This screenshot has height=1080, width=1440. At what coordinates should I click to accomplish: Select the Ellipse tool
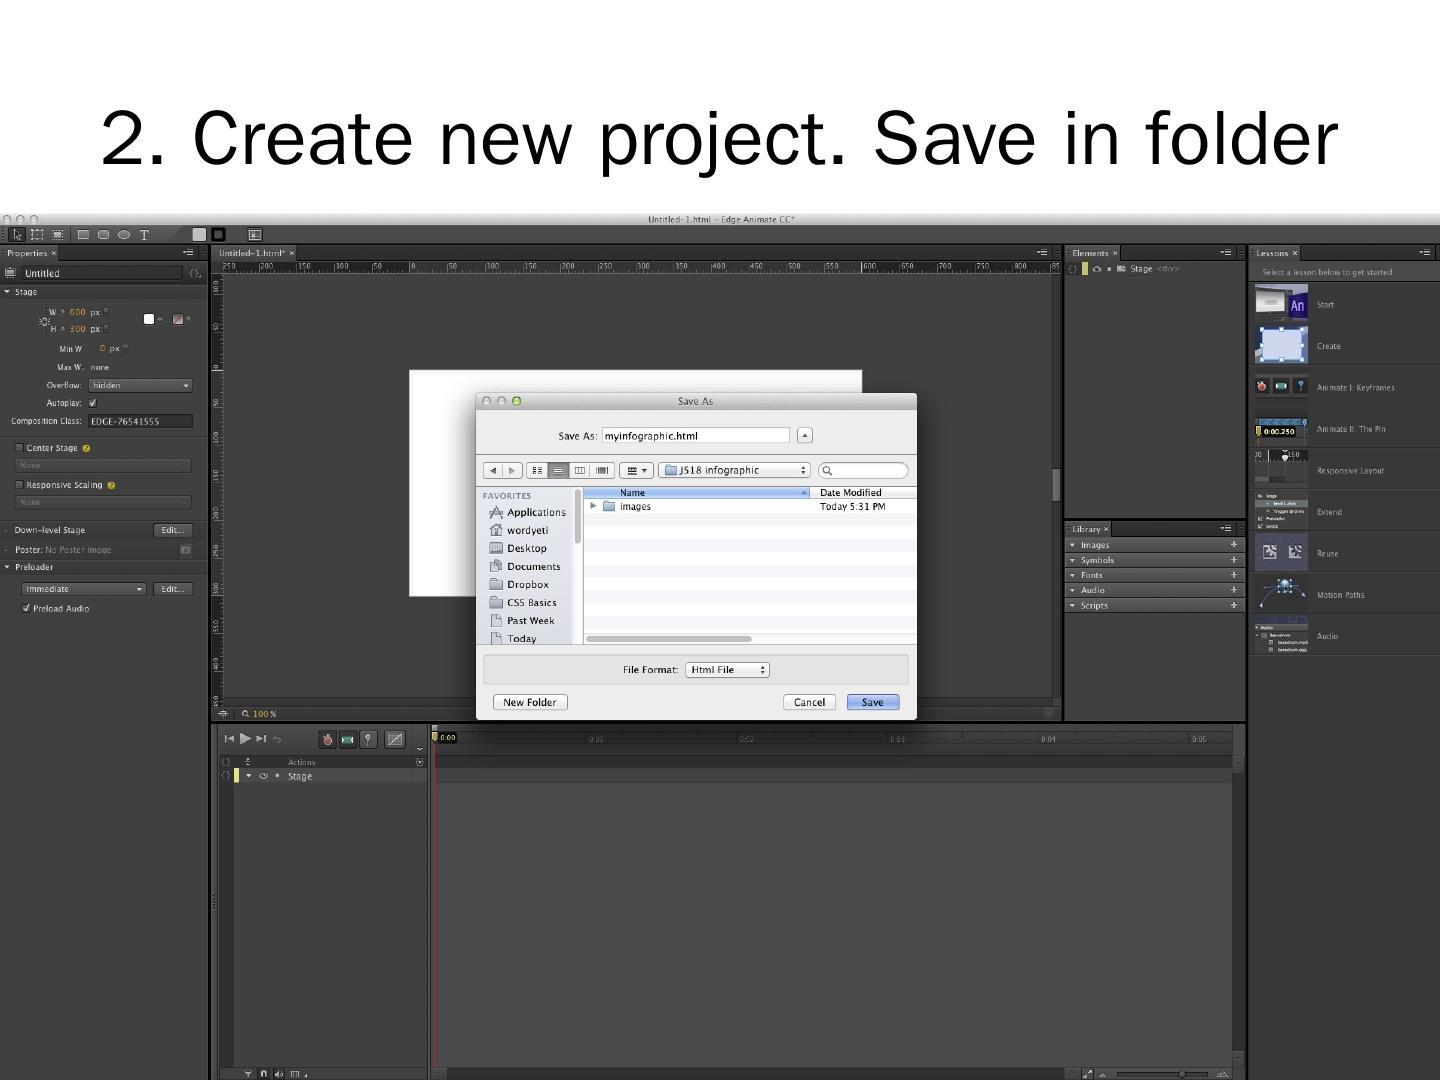pos(124,235)
